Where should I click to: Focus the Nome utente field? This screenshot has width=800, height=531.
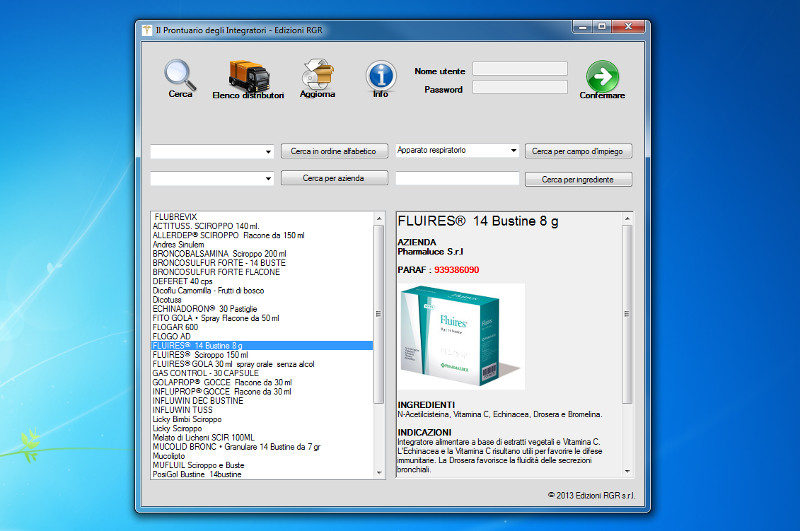pyautogui.click(x=519, y=68)
